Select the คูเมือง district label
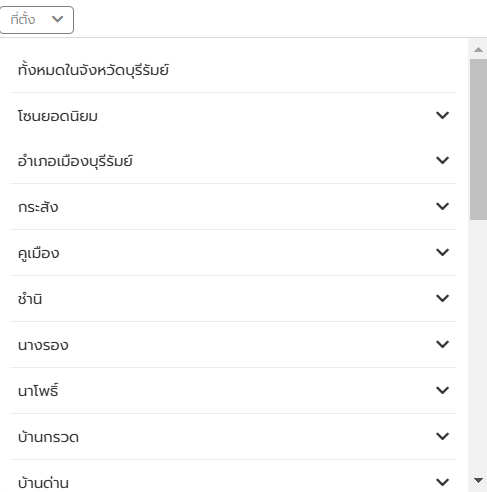The width and height of the screenshot is (487, 492). (39, 253)
